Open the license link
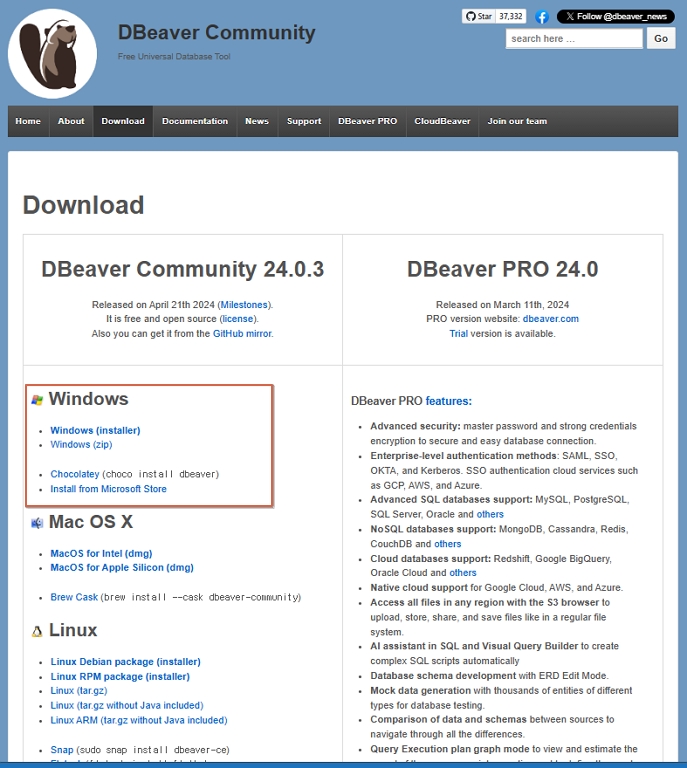Screen dimensions: 687x768 click(237, 319)
